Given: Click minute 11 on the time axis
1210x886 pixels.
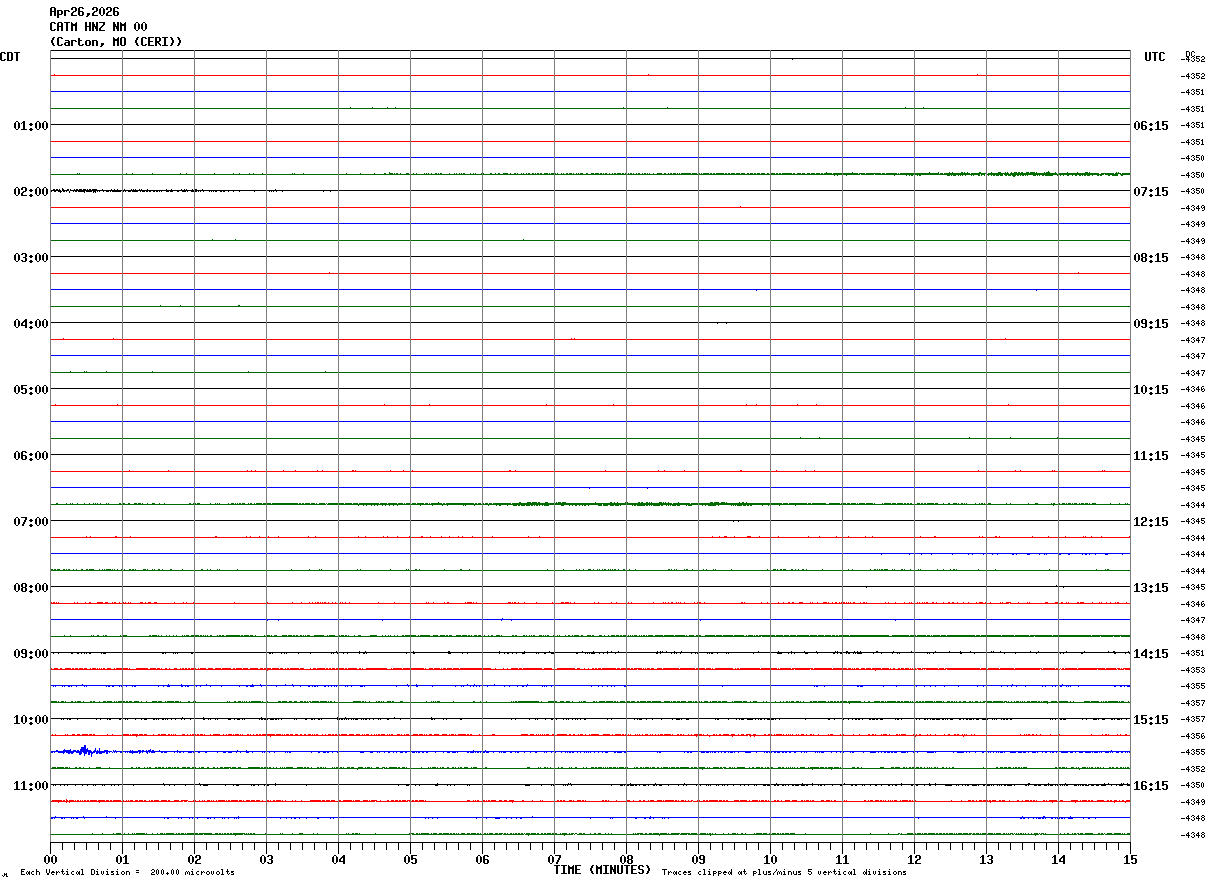Looking at the screenshot, I should (x=842, y=859).
